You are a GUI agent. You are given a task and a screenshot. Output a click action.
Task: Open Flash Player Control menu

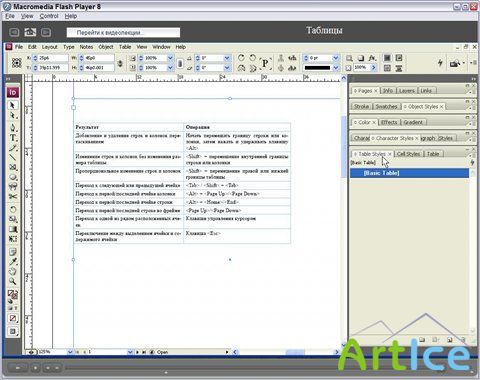tap(49, 16)
